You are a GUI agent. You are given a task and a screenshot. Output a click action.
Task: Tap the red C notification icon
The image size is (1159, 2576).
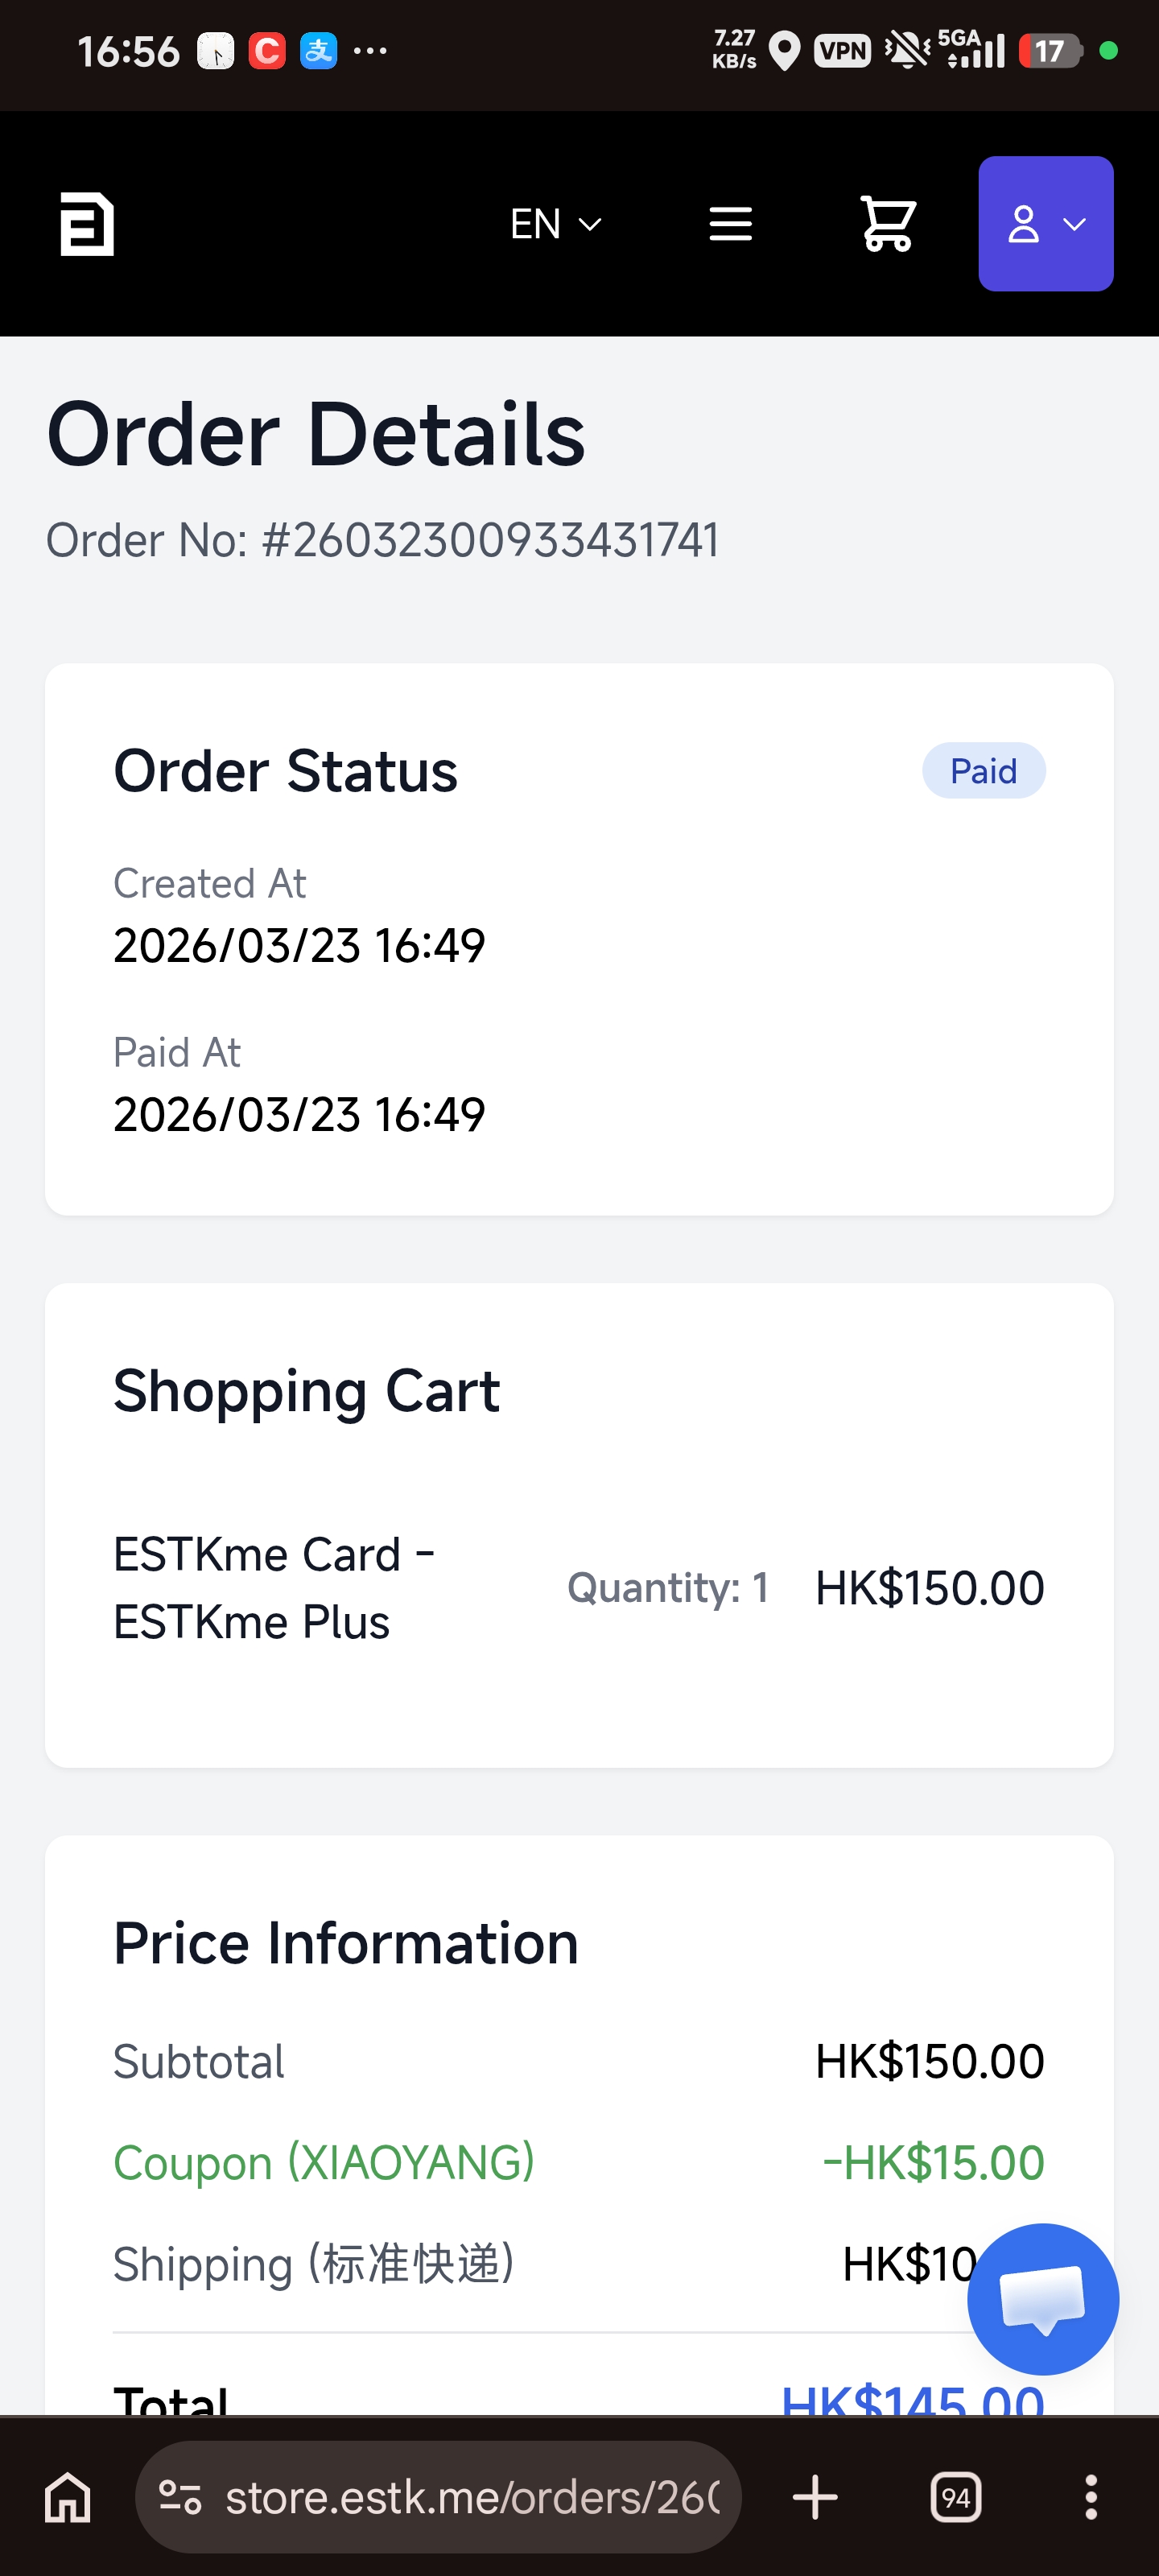pyautogui.click(x=267, y=50)
